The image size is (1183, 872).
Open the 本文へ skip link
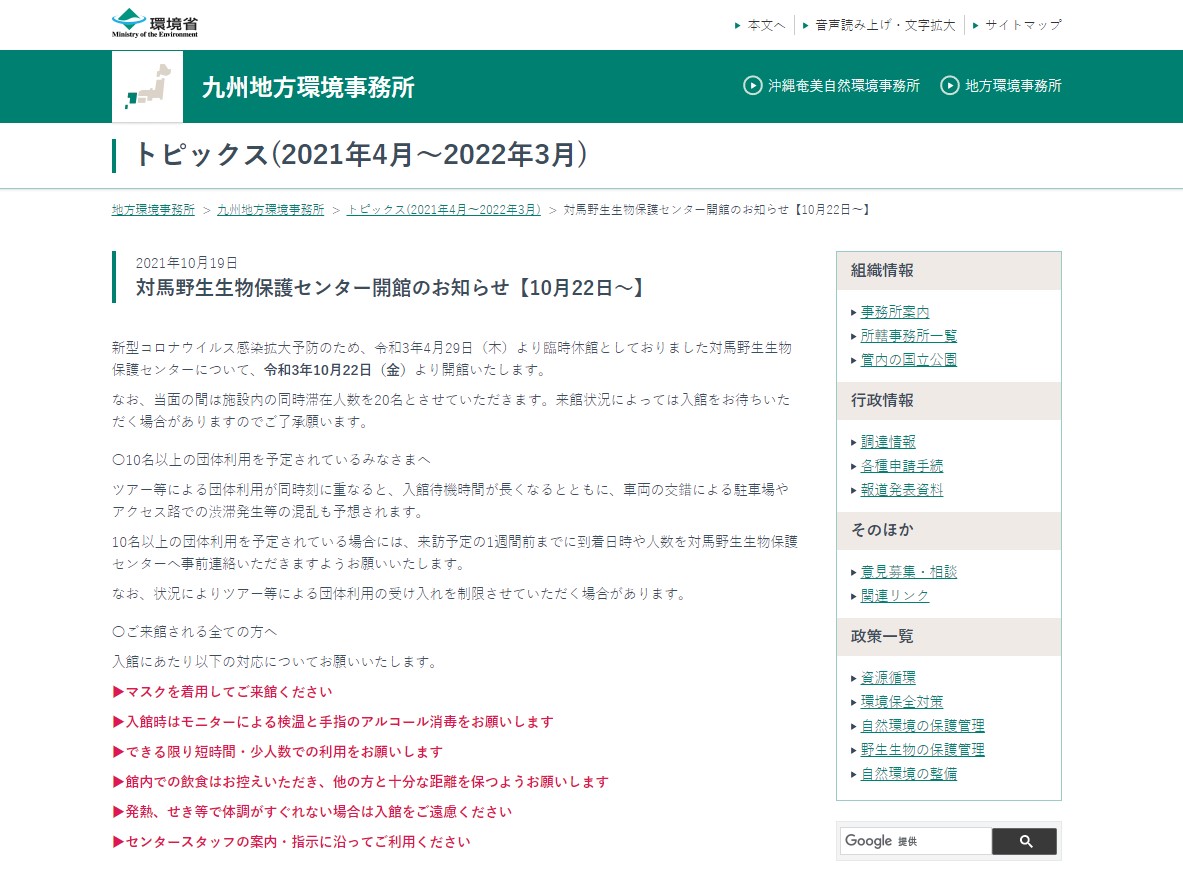766,25
